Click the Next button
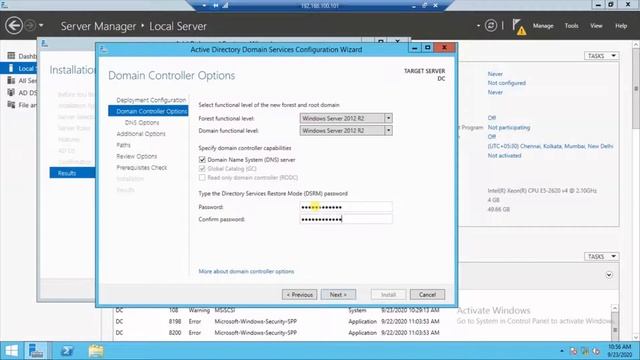This screenshot has width=640, height=360. [338, 294]
